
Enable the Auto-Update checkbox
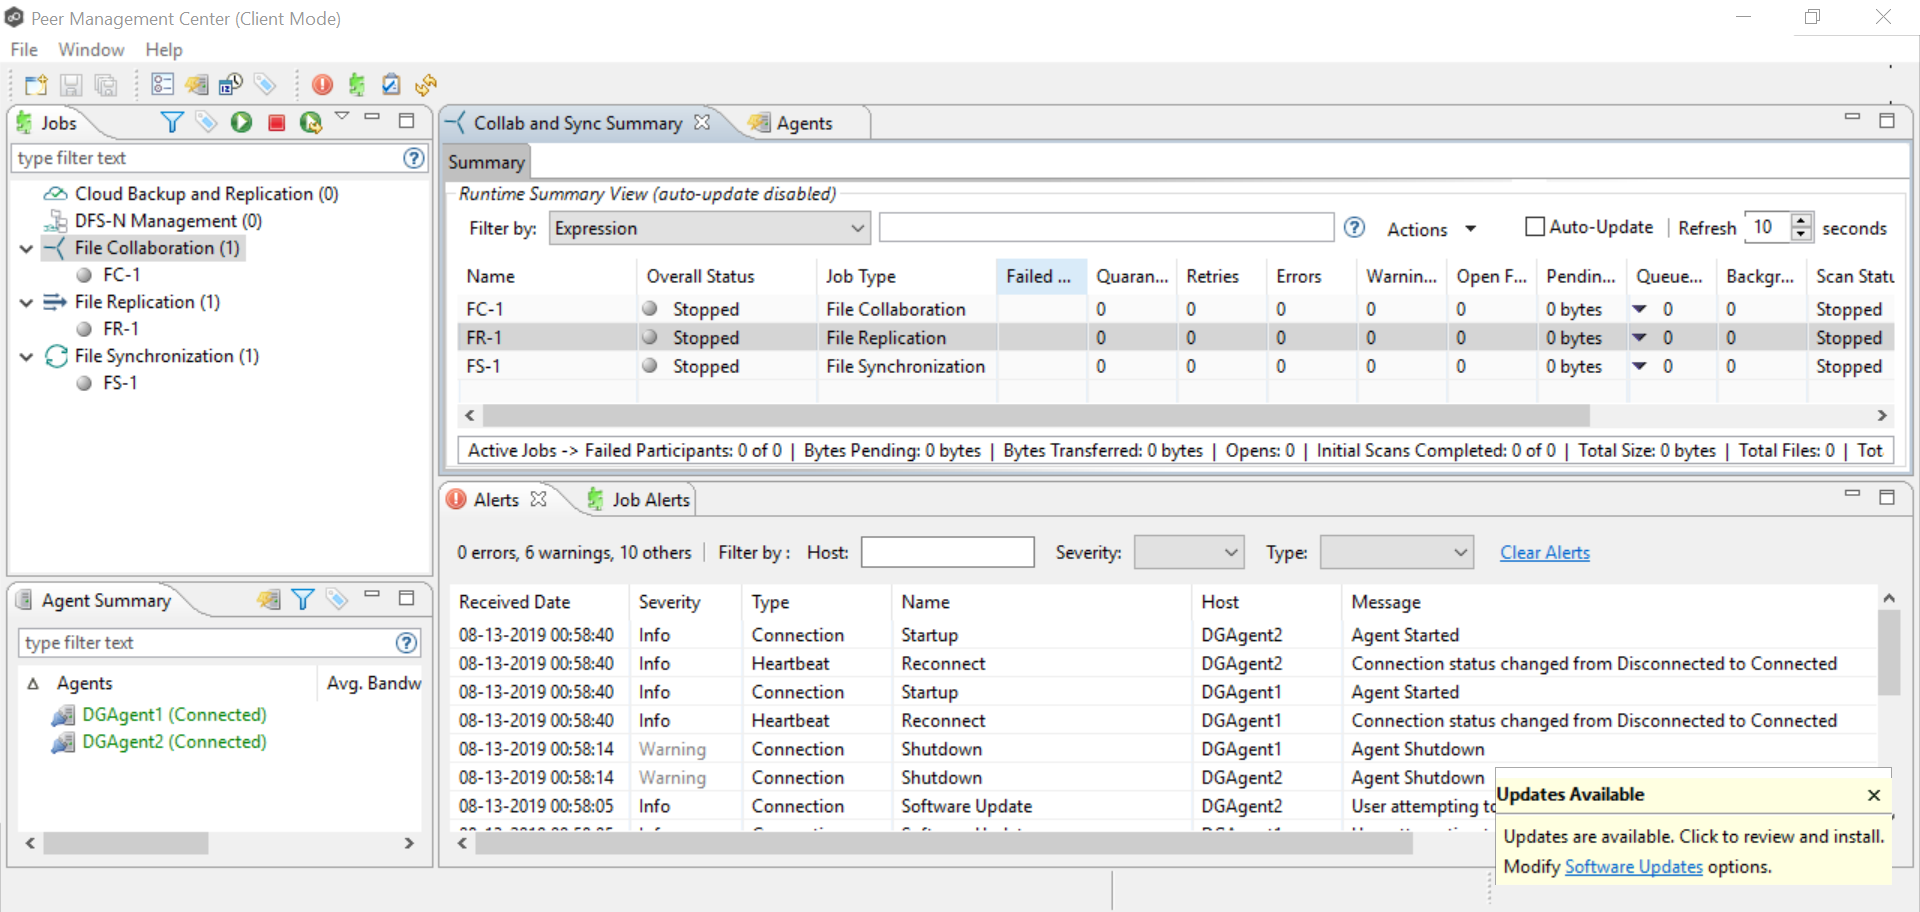pos(1534,227)
